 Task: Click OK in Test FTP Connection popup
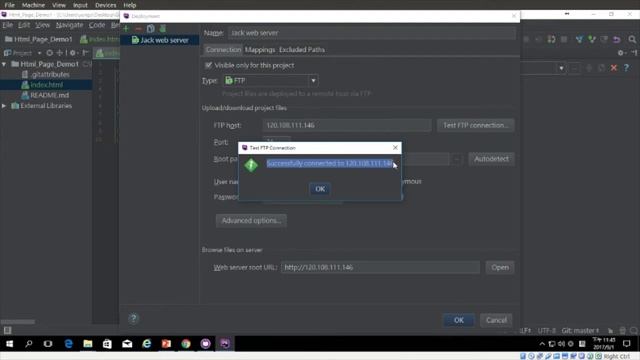click(x=320, y=189)
